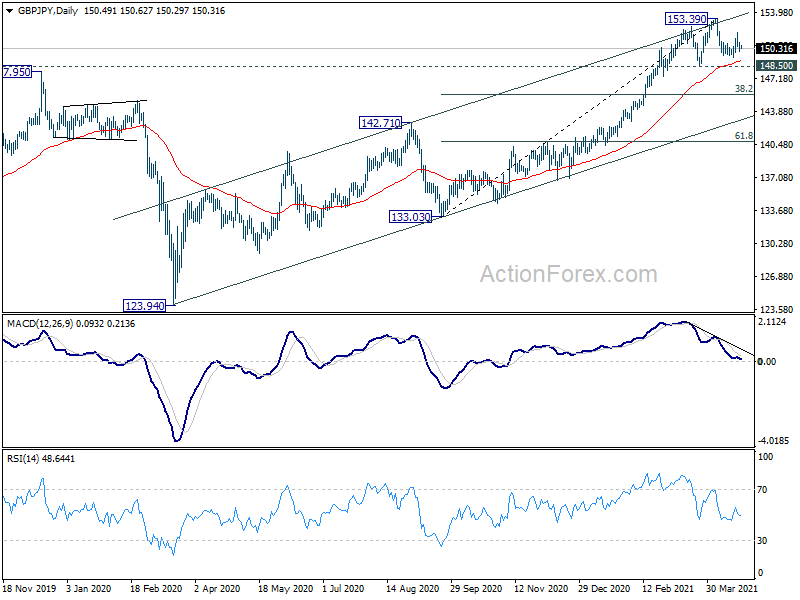Viewport: 800px width, 600px height.
Task: Click the 29 Sep 2020 date label
Action: tap(476, 588)
